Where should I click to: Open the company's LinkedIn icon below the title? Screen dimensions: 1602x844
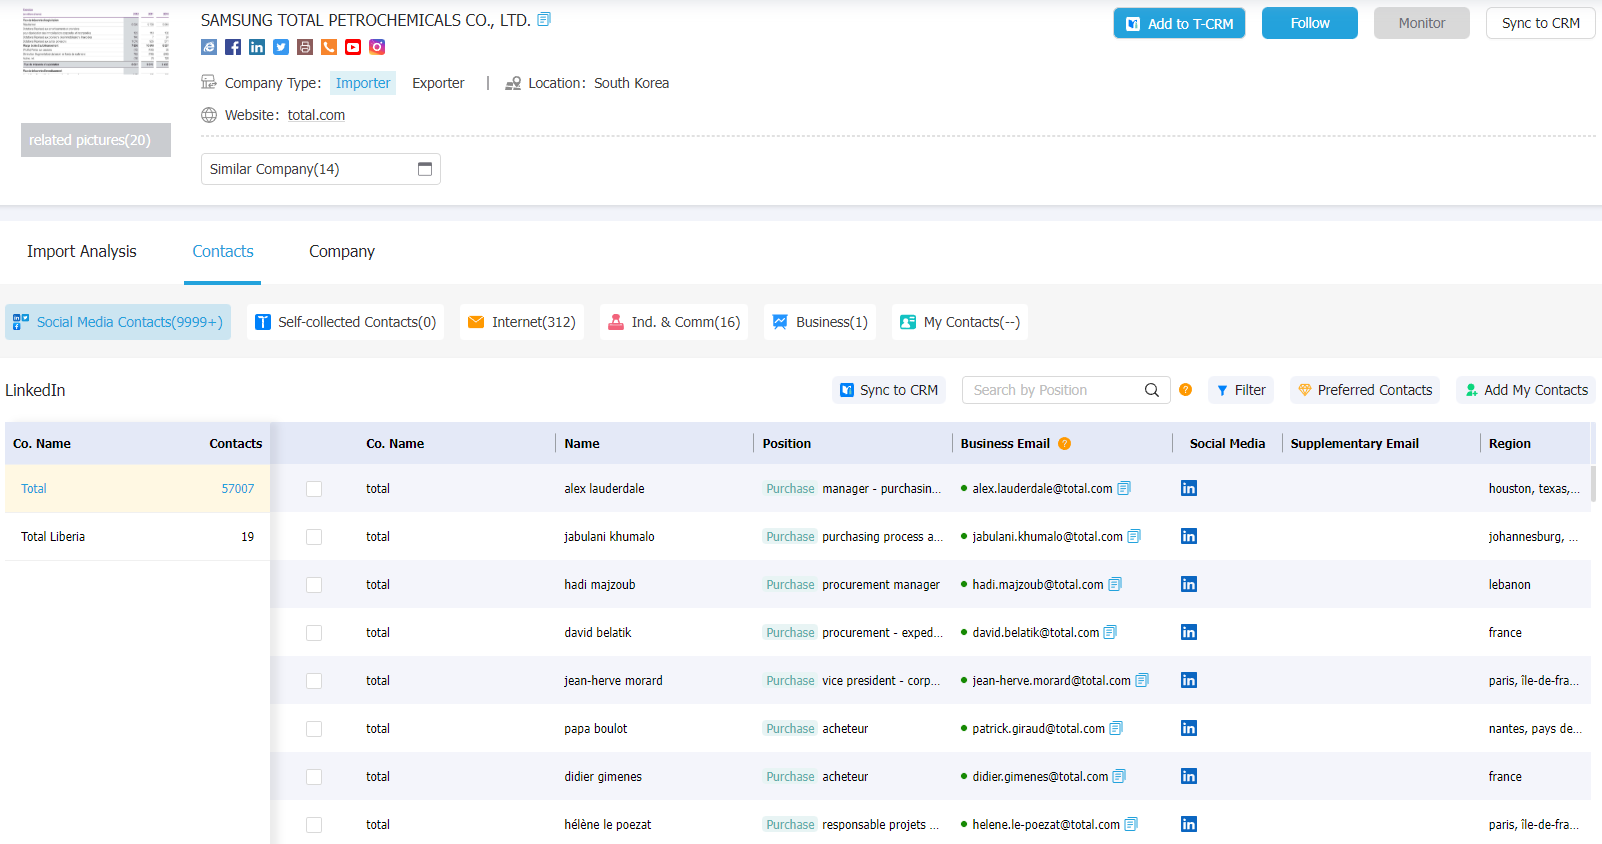point(257,47)
